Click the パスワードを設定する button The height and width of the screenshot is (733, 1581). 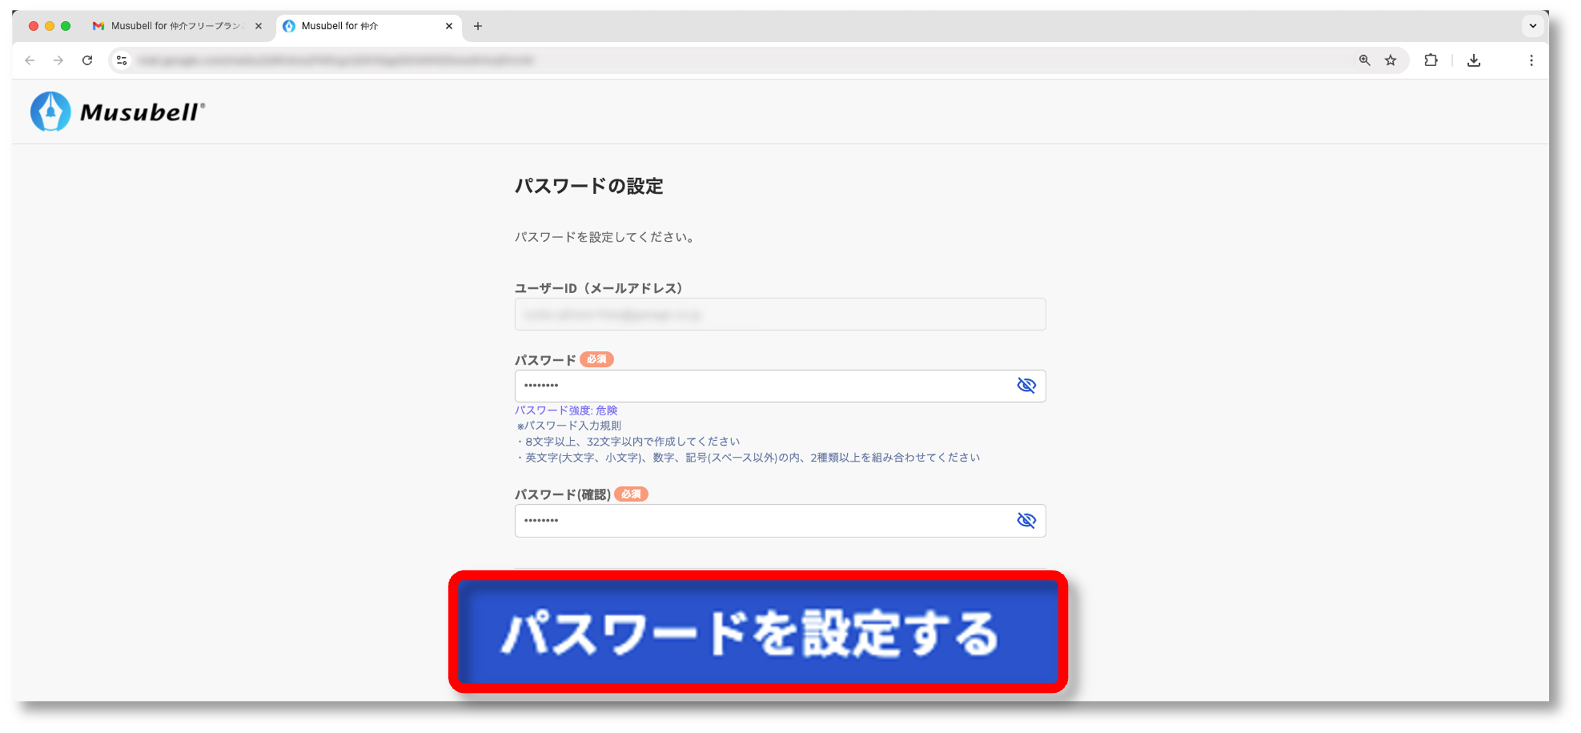[x=757, y=632]
